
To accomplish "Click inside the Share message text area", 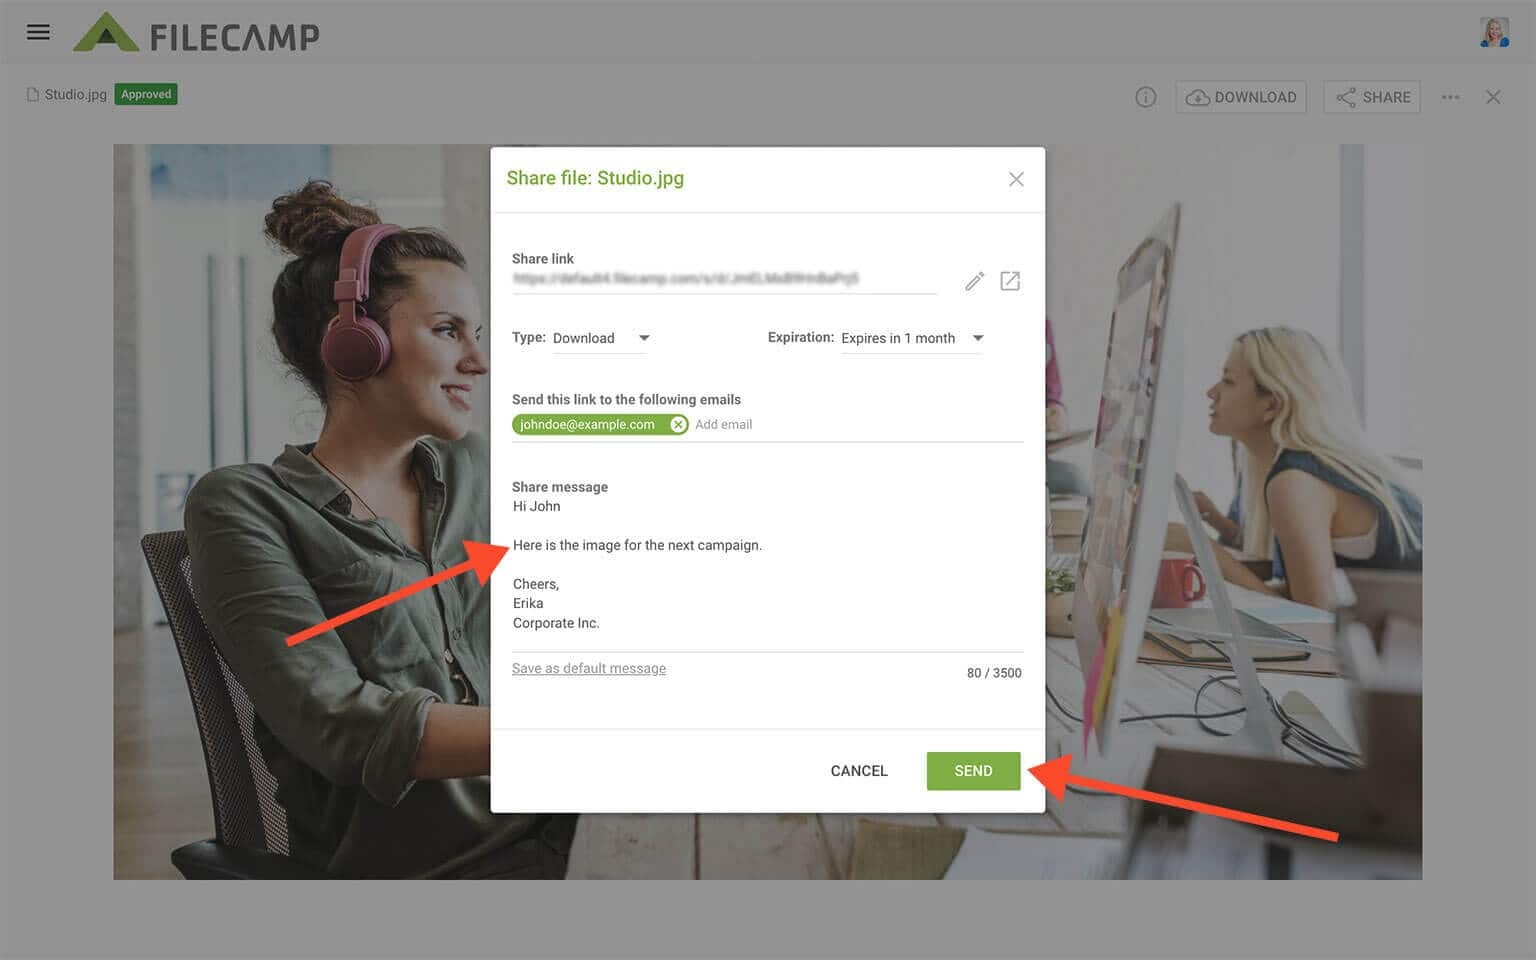I will pos(766,565).
